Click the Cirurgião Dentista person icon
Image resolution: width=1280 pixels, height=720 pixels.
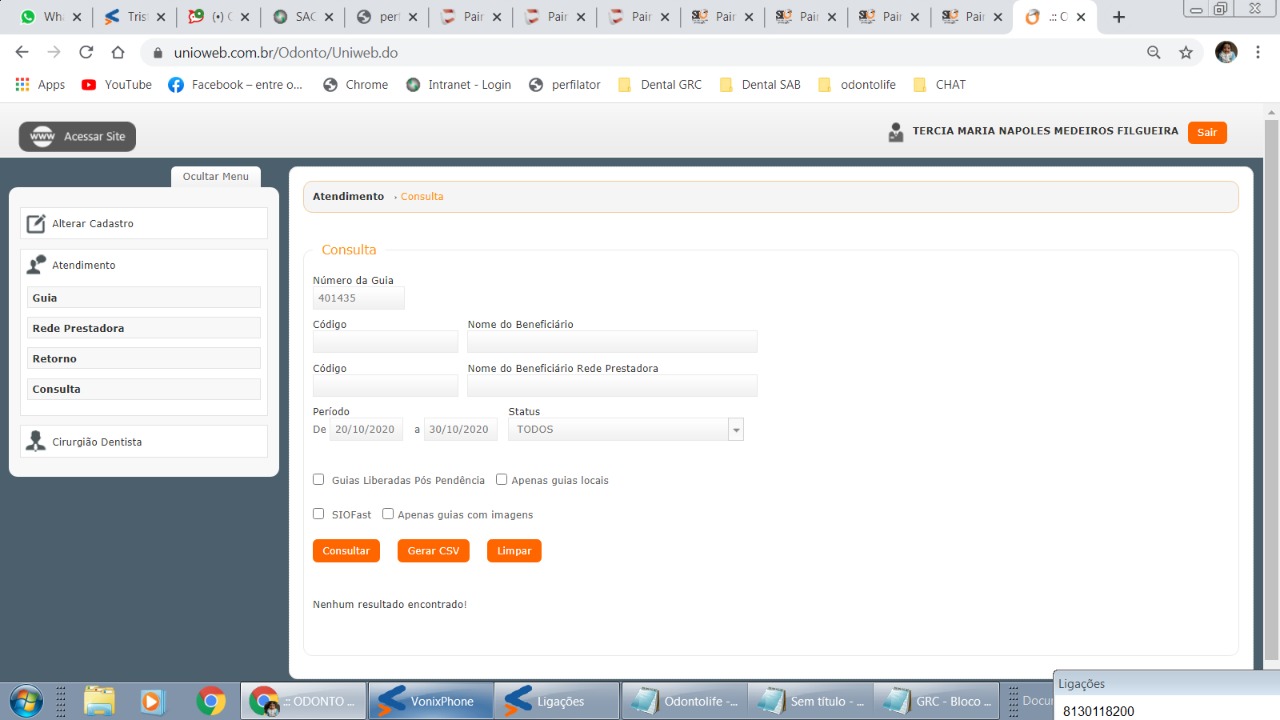pos(36,442)
